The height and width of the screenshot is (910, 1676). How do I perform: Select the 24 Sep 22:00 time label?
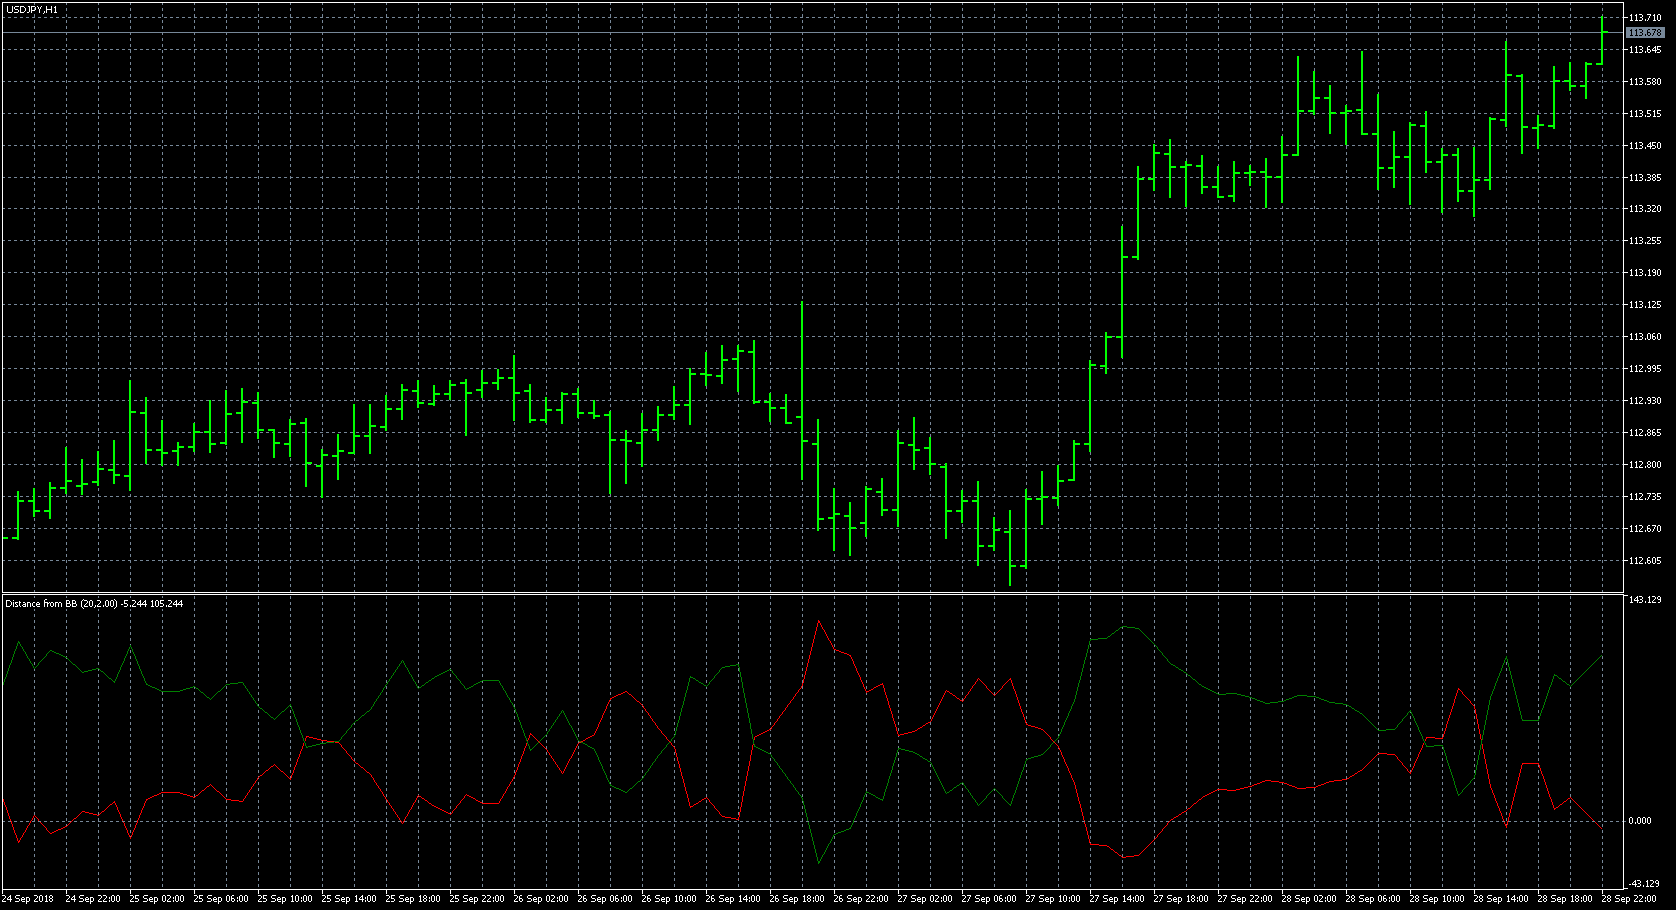[93, 899]
